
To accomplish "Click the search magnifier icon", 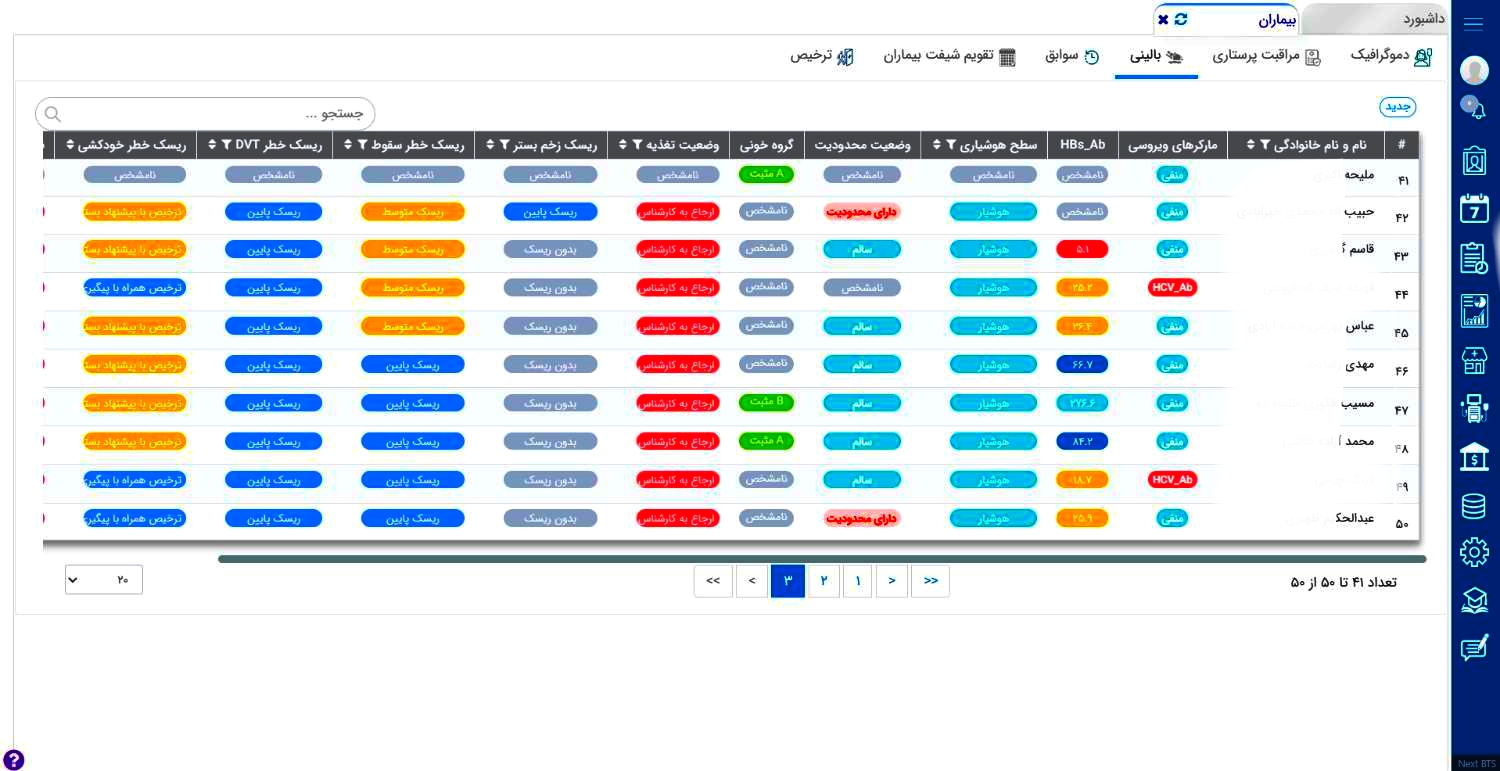I will tap(53, 114).
